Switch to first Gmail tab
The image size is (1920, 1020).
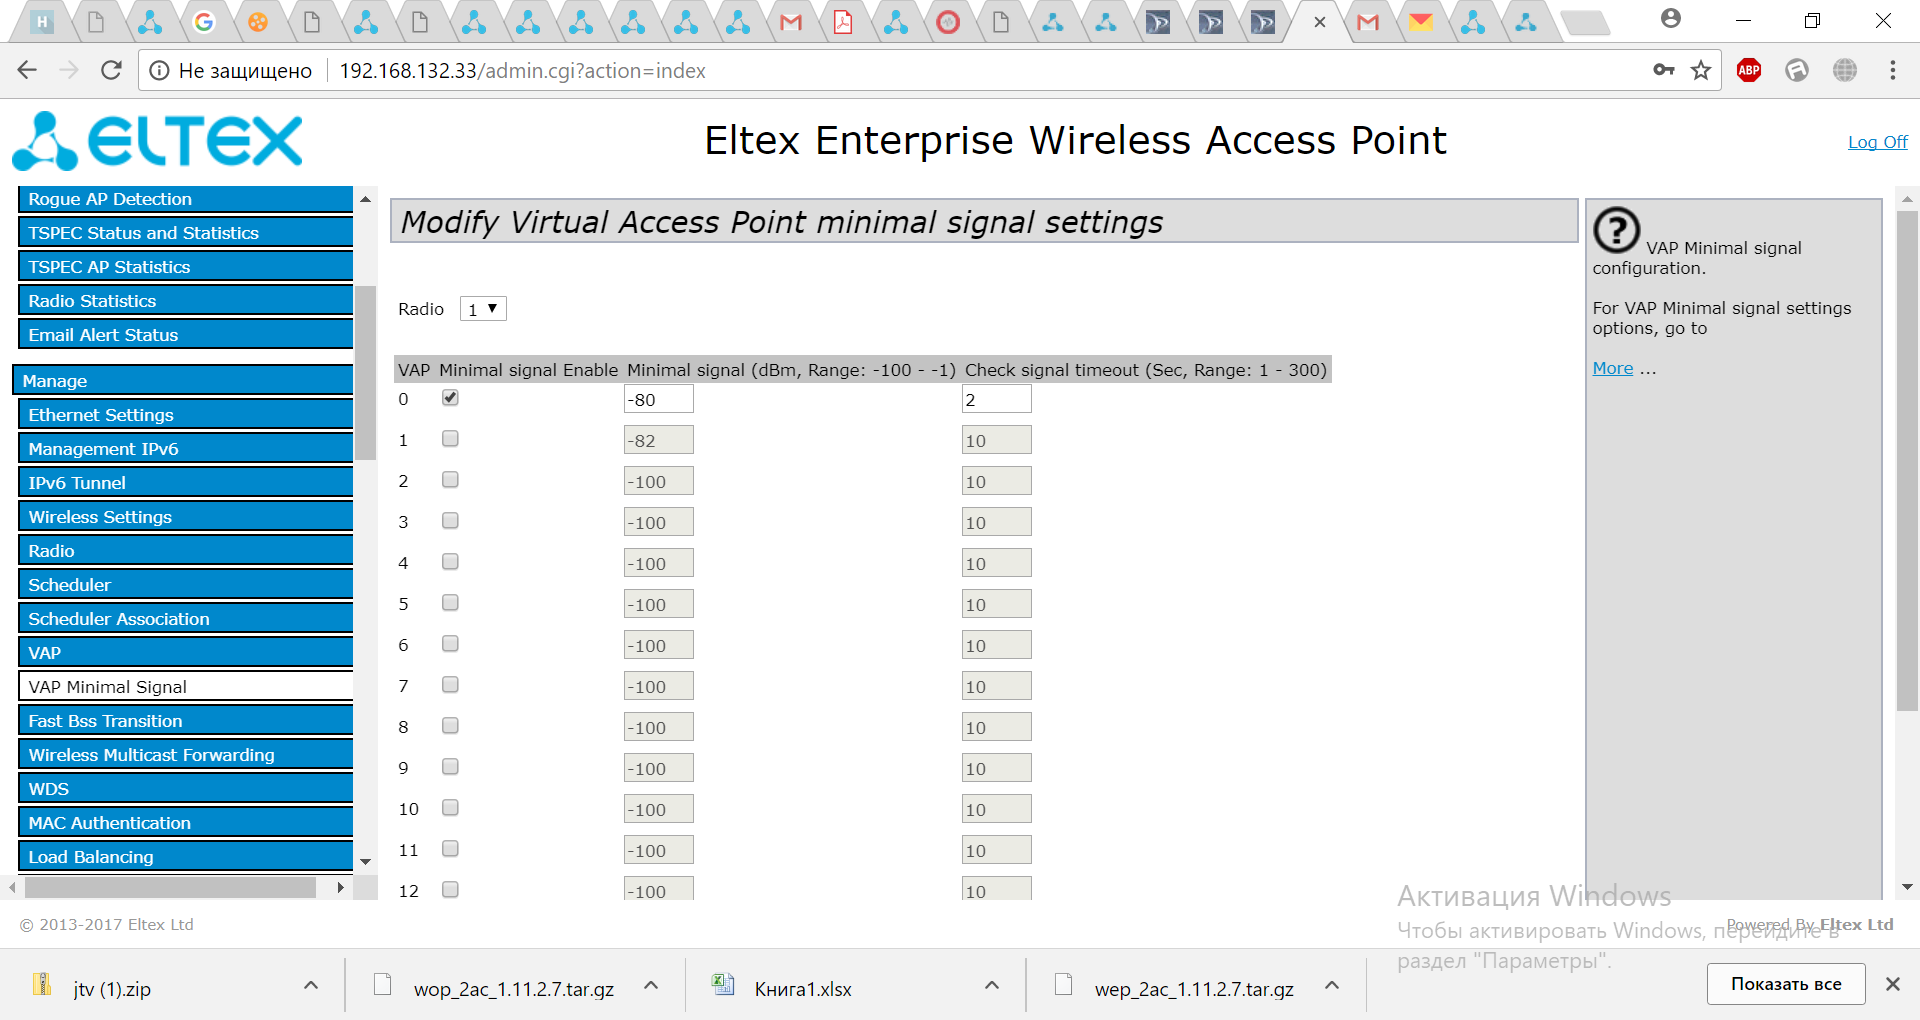click(791, 22)
